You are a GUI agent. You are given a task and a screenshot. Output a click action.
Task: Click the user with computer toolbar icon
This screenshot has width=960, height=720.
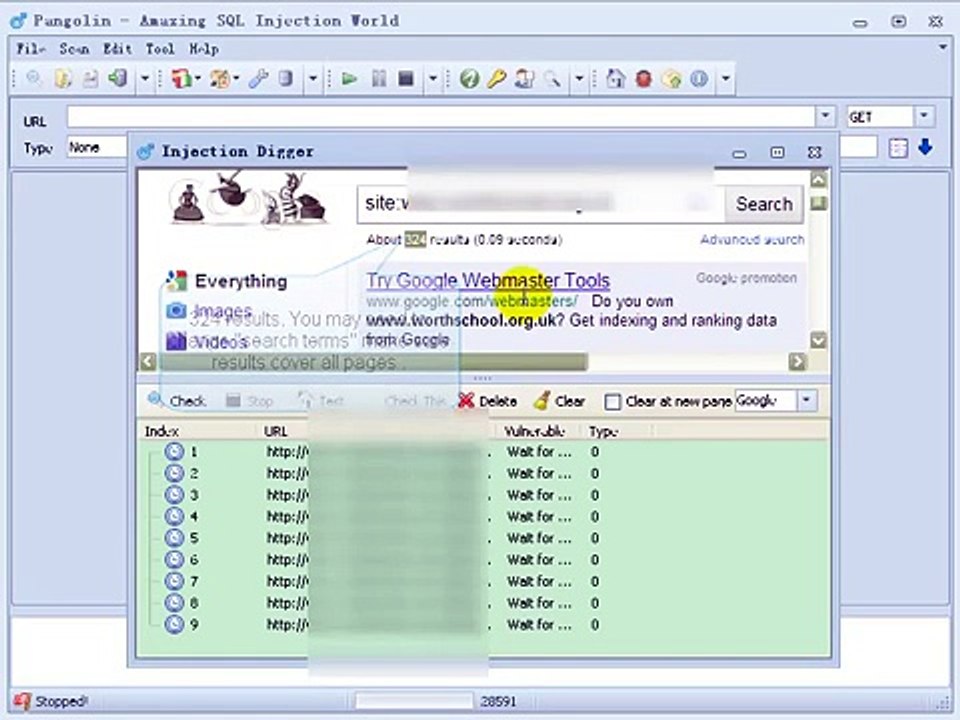pyautogui.click(x=524, y=78)
